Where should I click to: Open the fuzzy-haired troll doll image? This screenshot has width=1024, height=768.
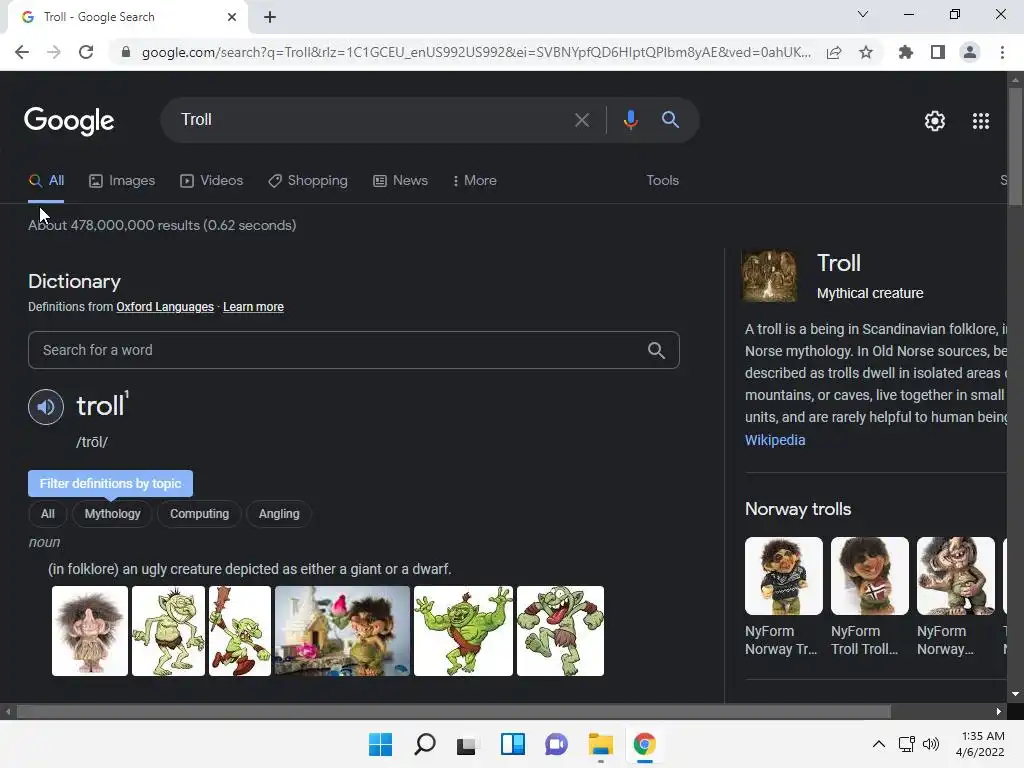90,631
